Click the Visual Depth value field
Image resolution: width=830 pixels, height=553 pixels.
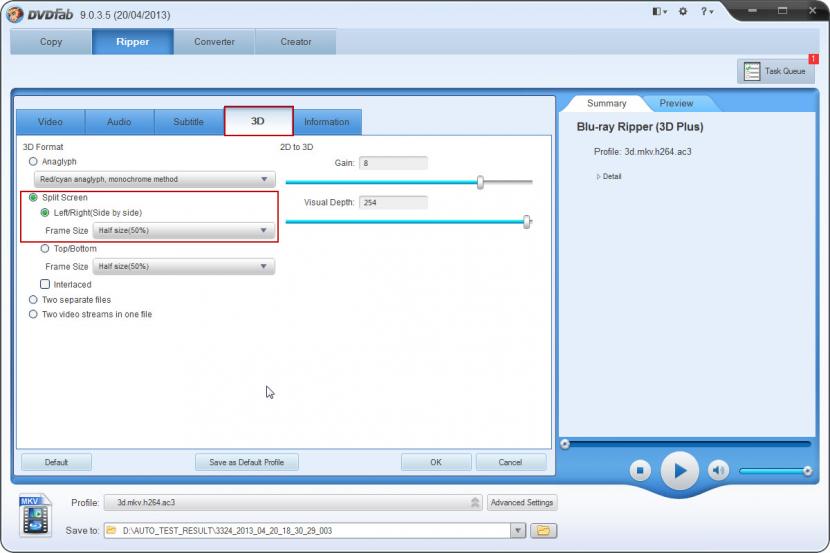pyautogui.click(x=393, y=202)
